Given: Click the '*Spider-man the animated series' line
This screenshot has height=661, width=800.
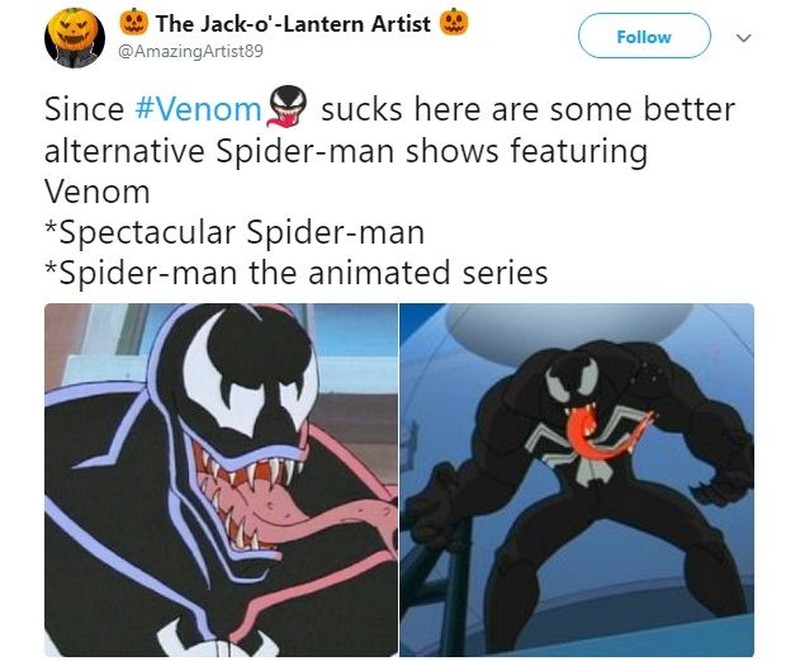Looking at the screenshot, I should click(296, 273).
